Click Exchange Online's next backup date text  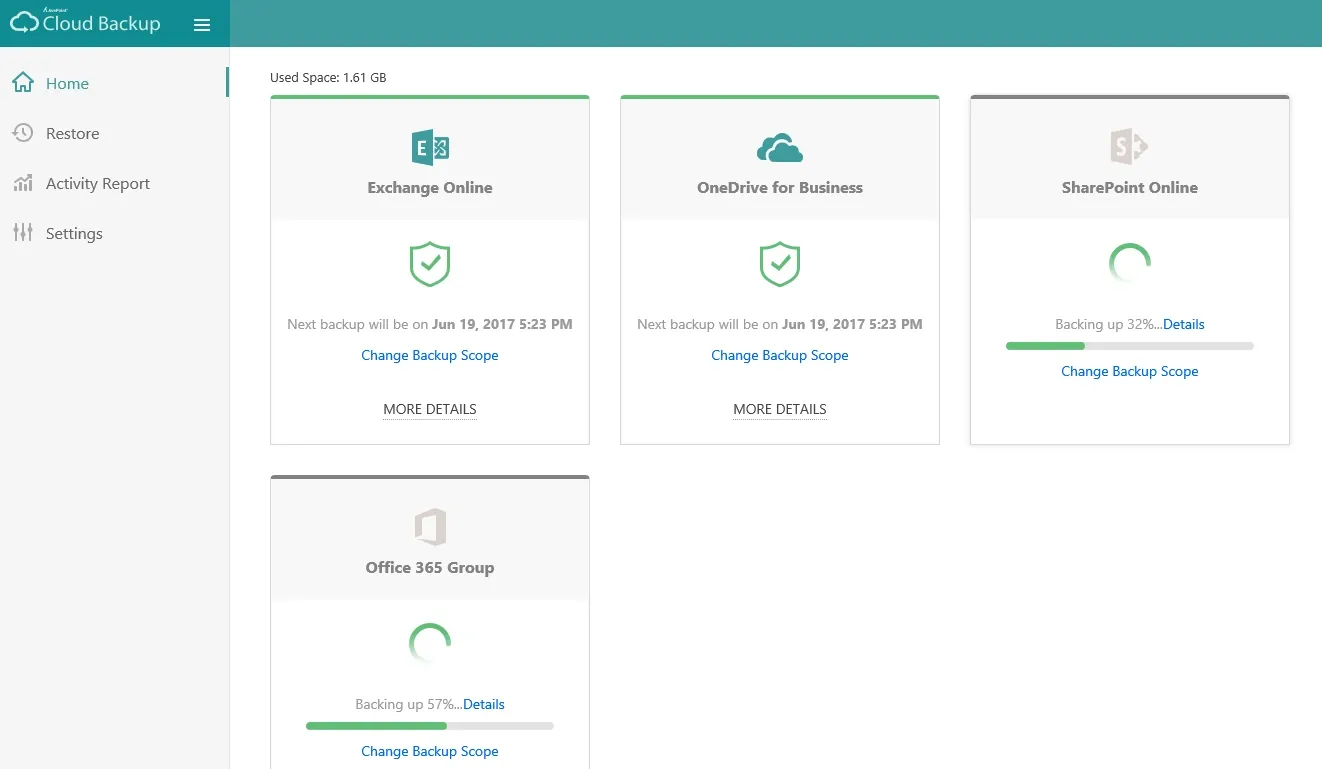[430, 324]
